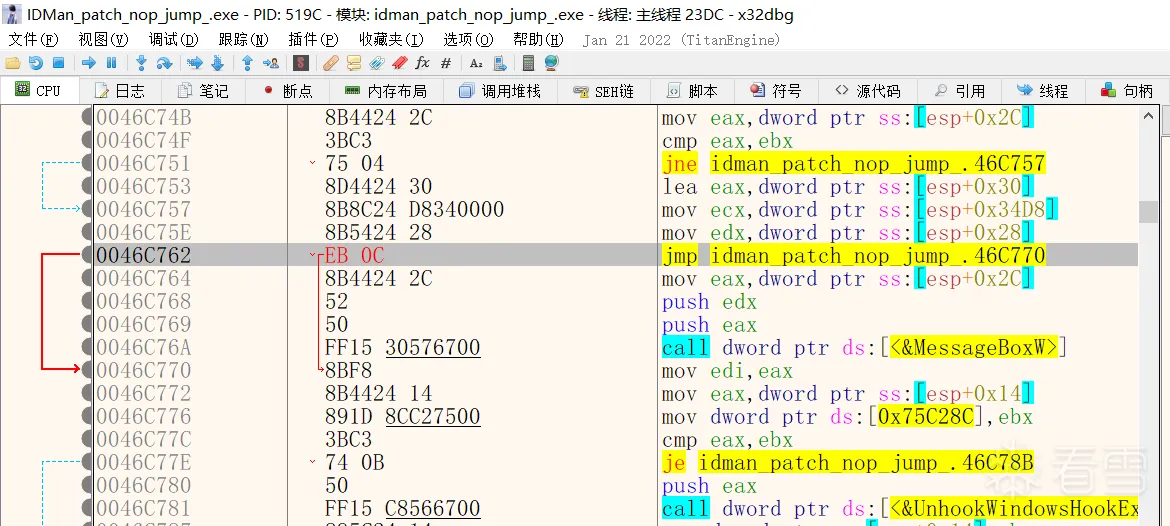Switch to the 日志 tab
The image size is (1170, 526).
coord(119,91)
